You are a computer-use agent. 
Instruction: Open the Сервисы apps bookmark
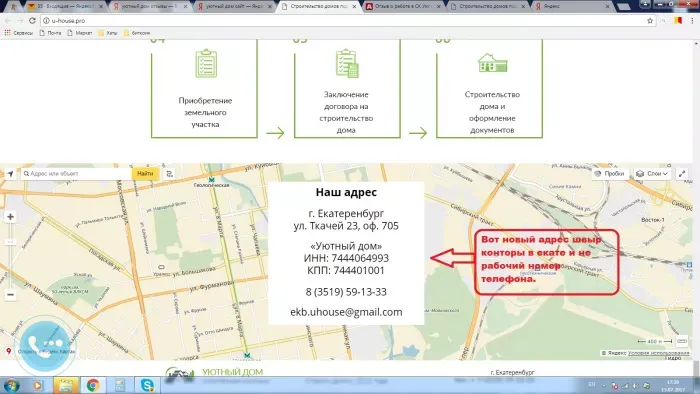[x=19, y=33]
